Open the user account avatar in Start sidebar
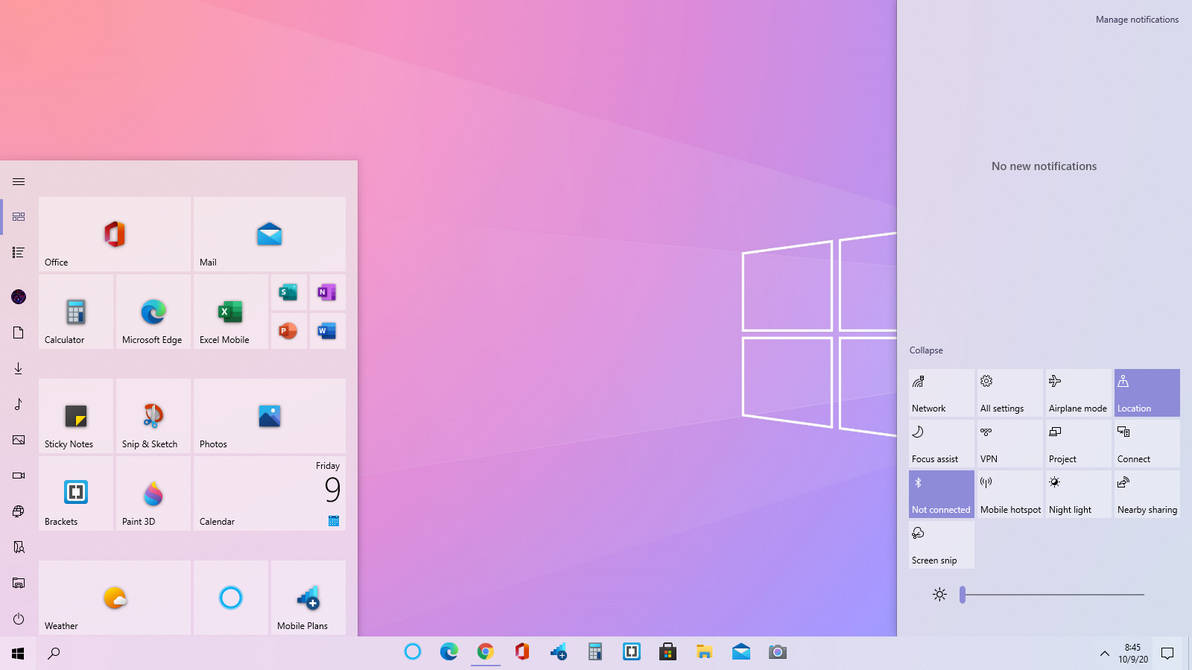 (18, 297)
